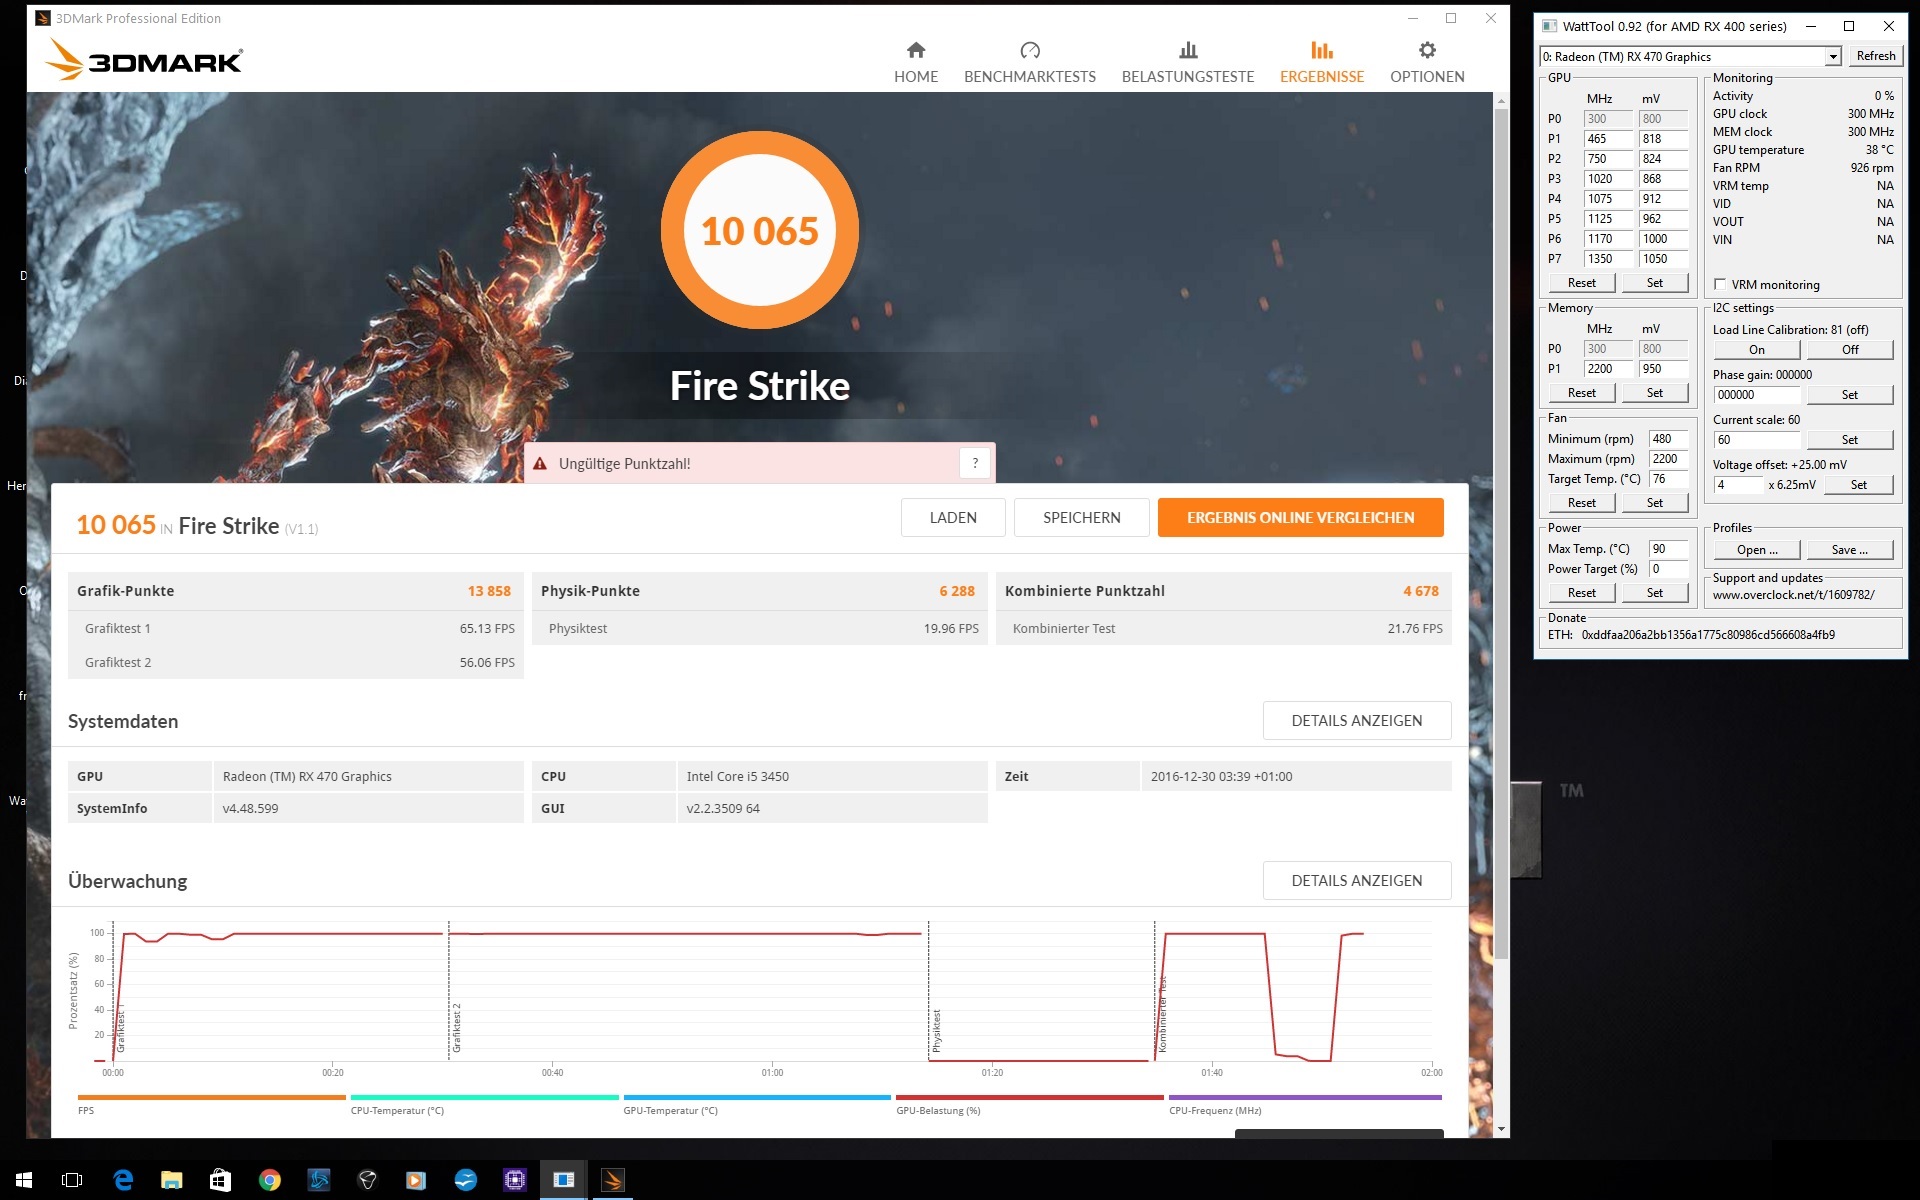Screen dimensions: 1920x1200
Task: Open Microsoft Edge from the taskbar
Action: 123,1180
